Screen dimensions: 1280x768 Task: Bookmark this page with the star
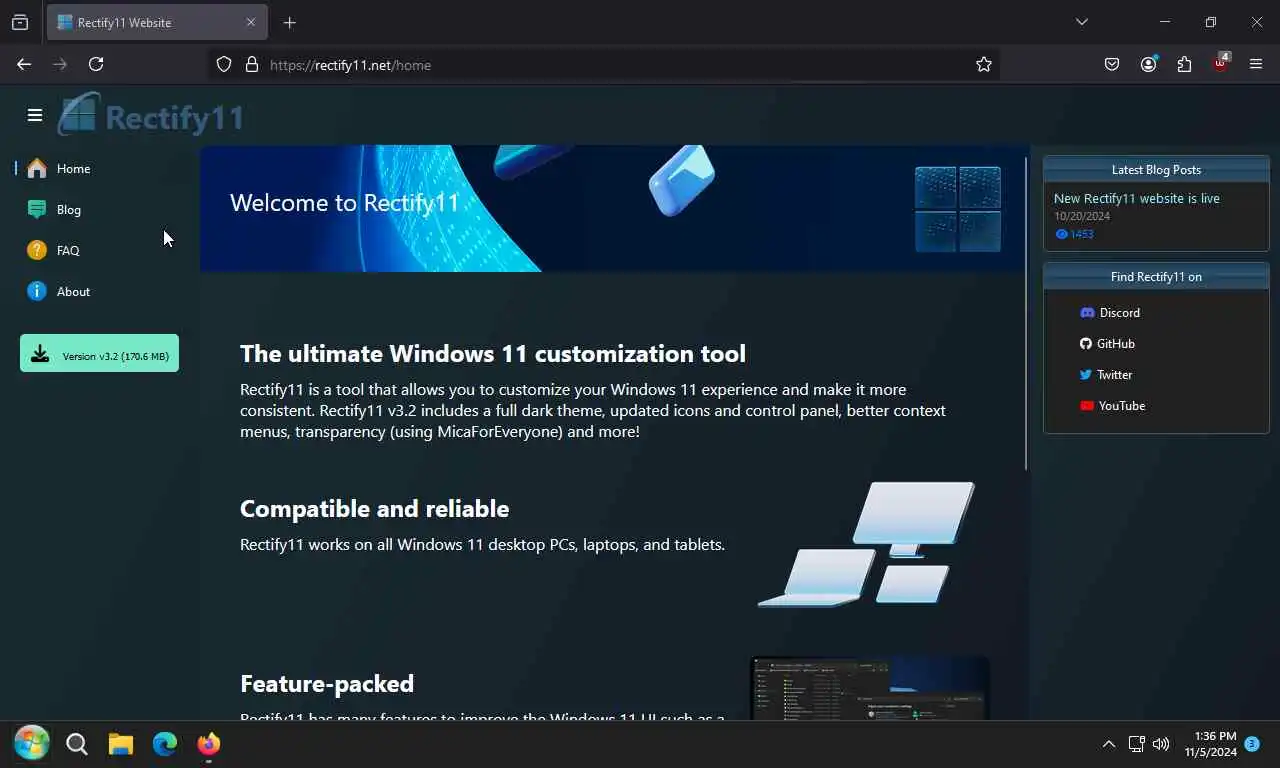[x=984, y=64]
